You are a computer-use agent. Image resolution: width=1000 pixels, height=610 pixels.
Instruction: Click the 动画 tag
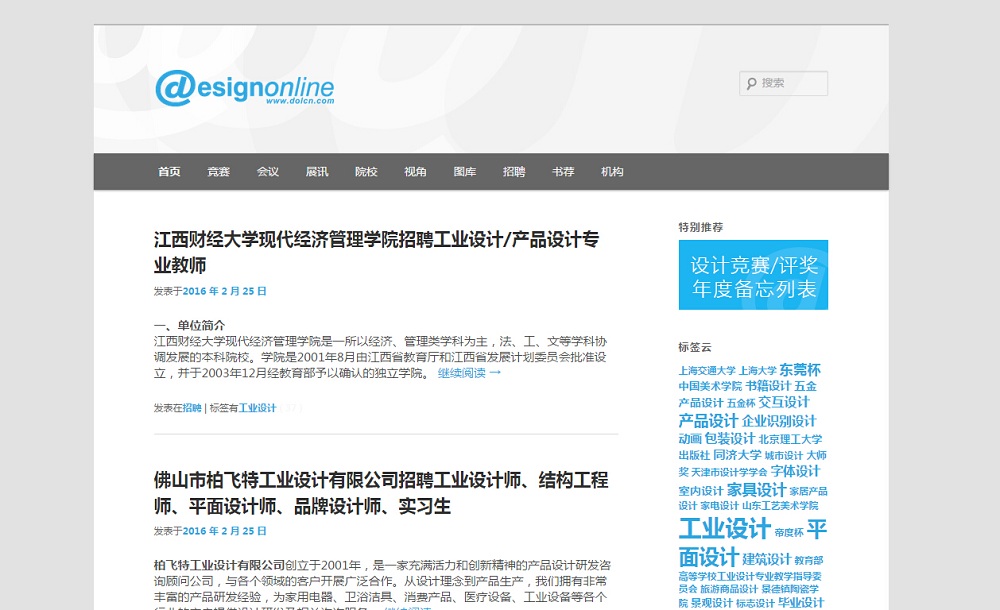690,438
